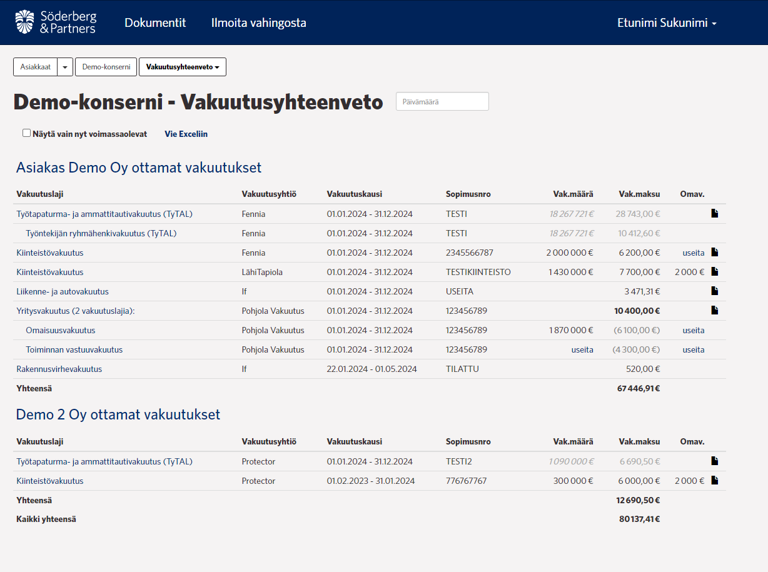Select premium 3 471,31 € cell

(x=642, y=291)
